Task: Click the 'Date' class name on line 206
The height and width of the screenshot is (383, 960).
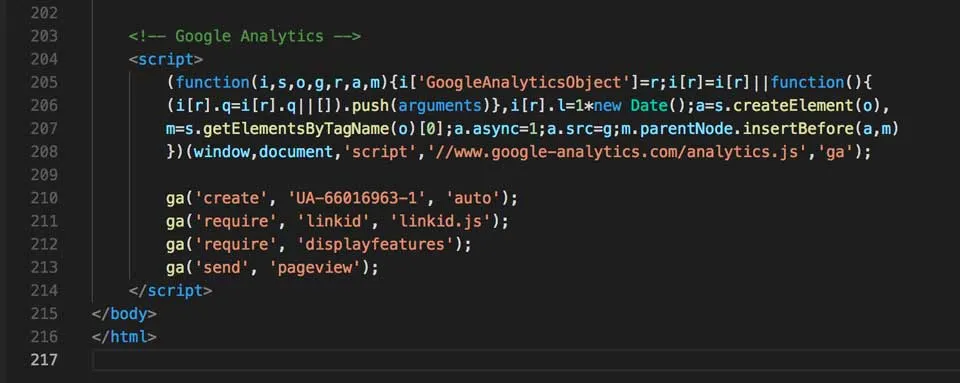Action: tap(649, 106)
